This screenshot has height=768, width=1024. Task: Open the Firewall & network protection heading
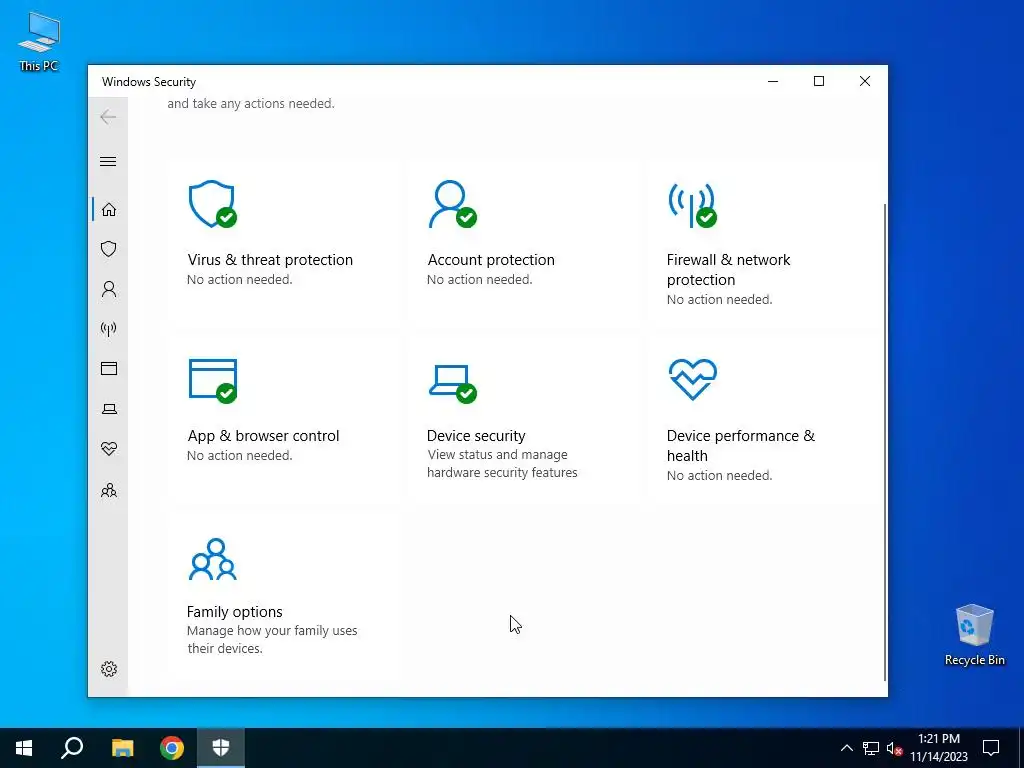tap(728, 270)
